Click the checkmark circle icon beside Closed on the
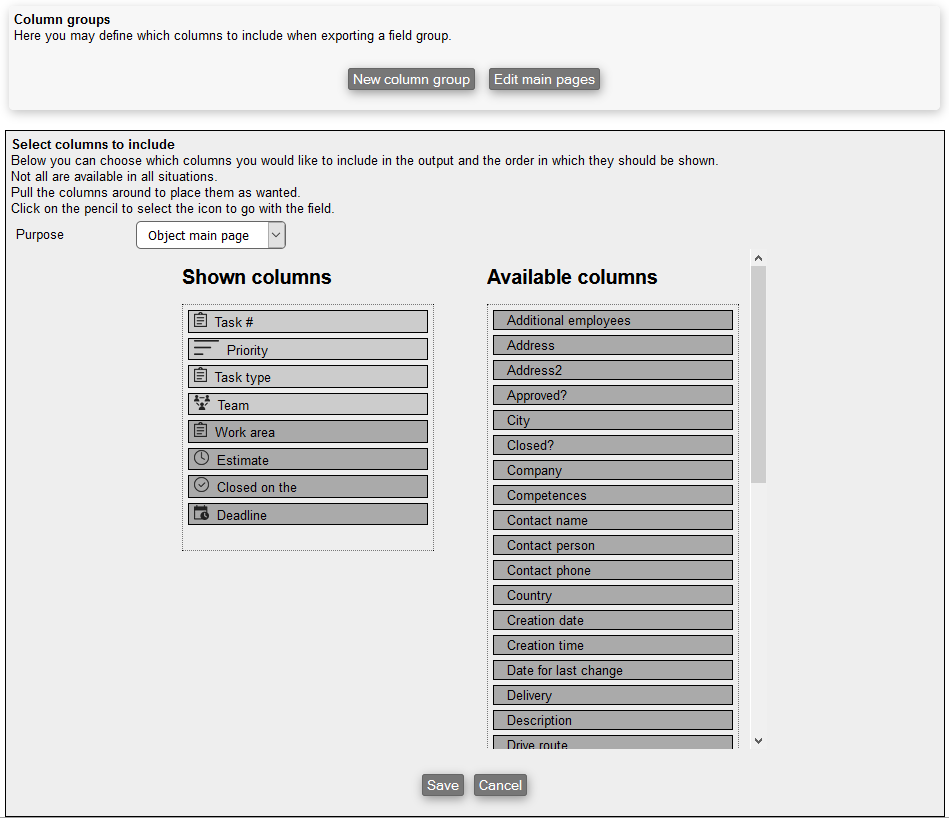The width and height of the screenshot is (949, 818). click(x=202, y=485)
